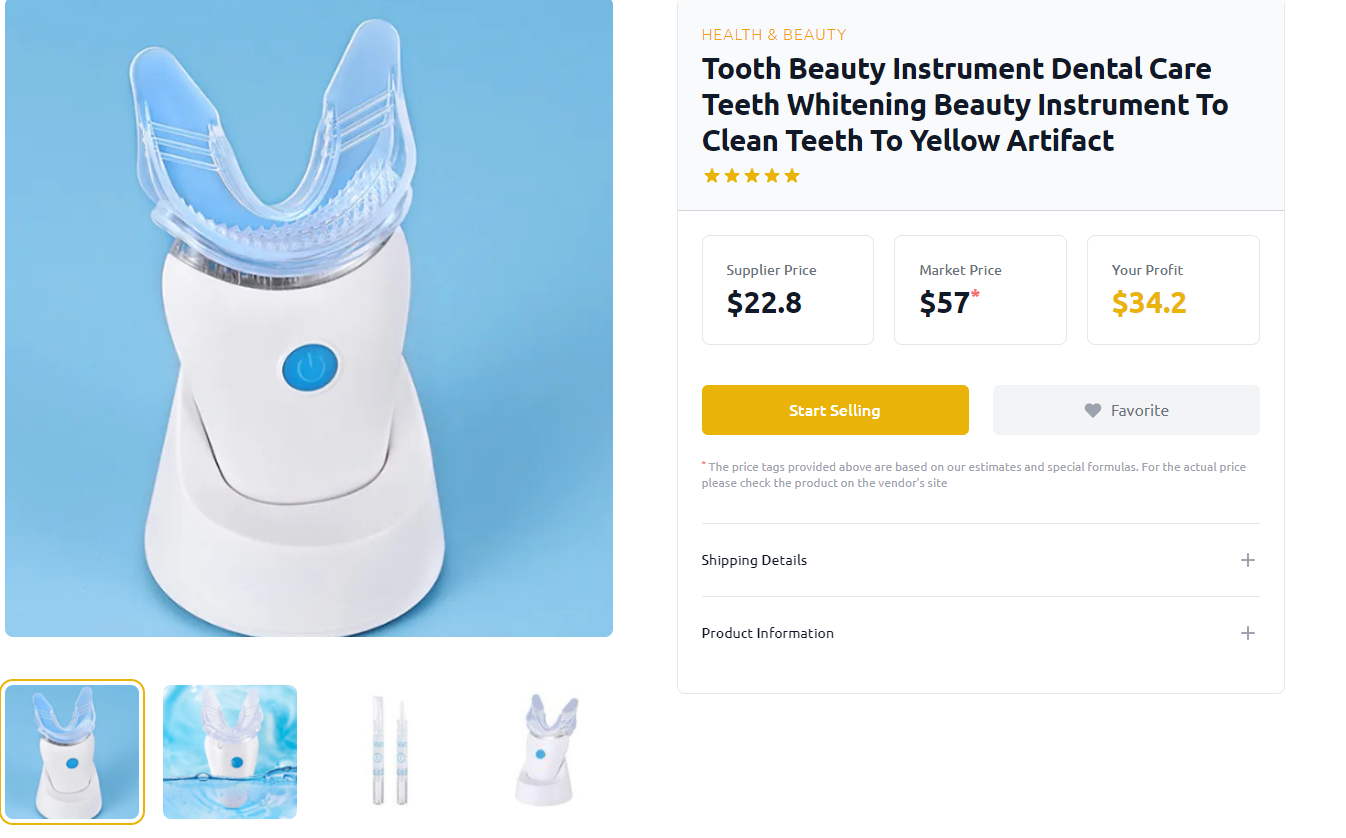Image resolution: width=1346 pixels, height=838 pixels.
Task: Click the Start Selling button
Action: tap(835, 410)
